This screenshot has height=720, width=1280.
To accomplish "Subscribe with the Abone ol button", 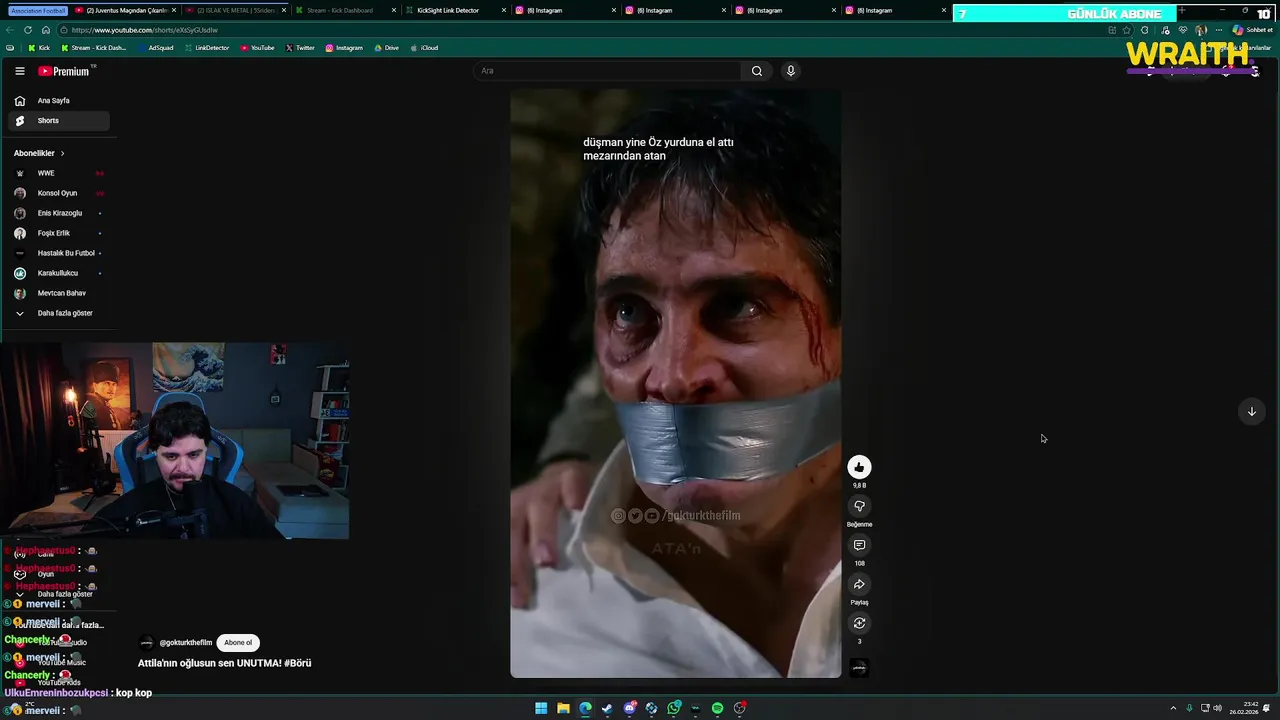I will pos(238,643).
